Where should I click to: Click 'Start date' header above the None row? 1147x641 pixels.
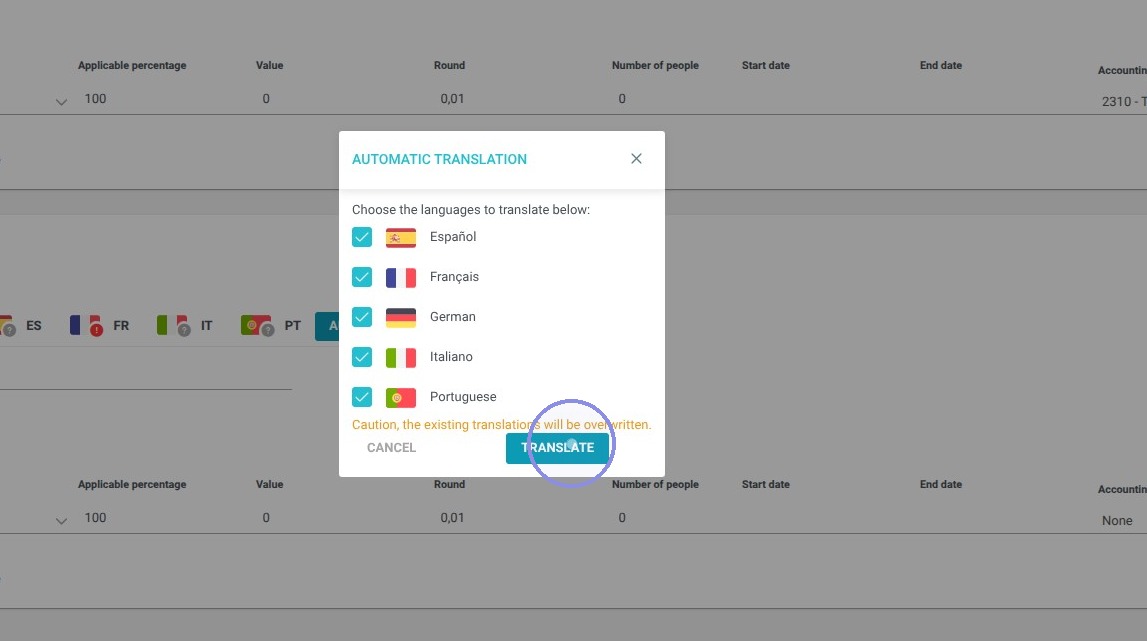[x=765, y=484]
